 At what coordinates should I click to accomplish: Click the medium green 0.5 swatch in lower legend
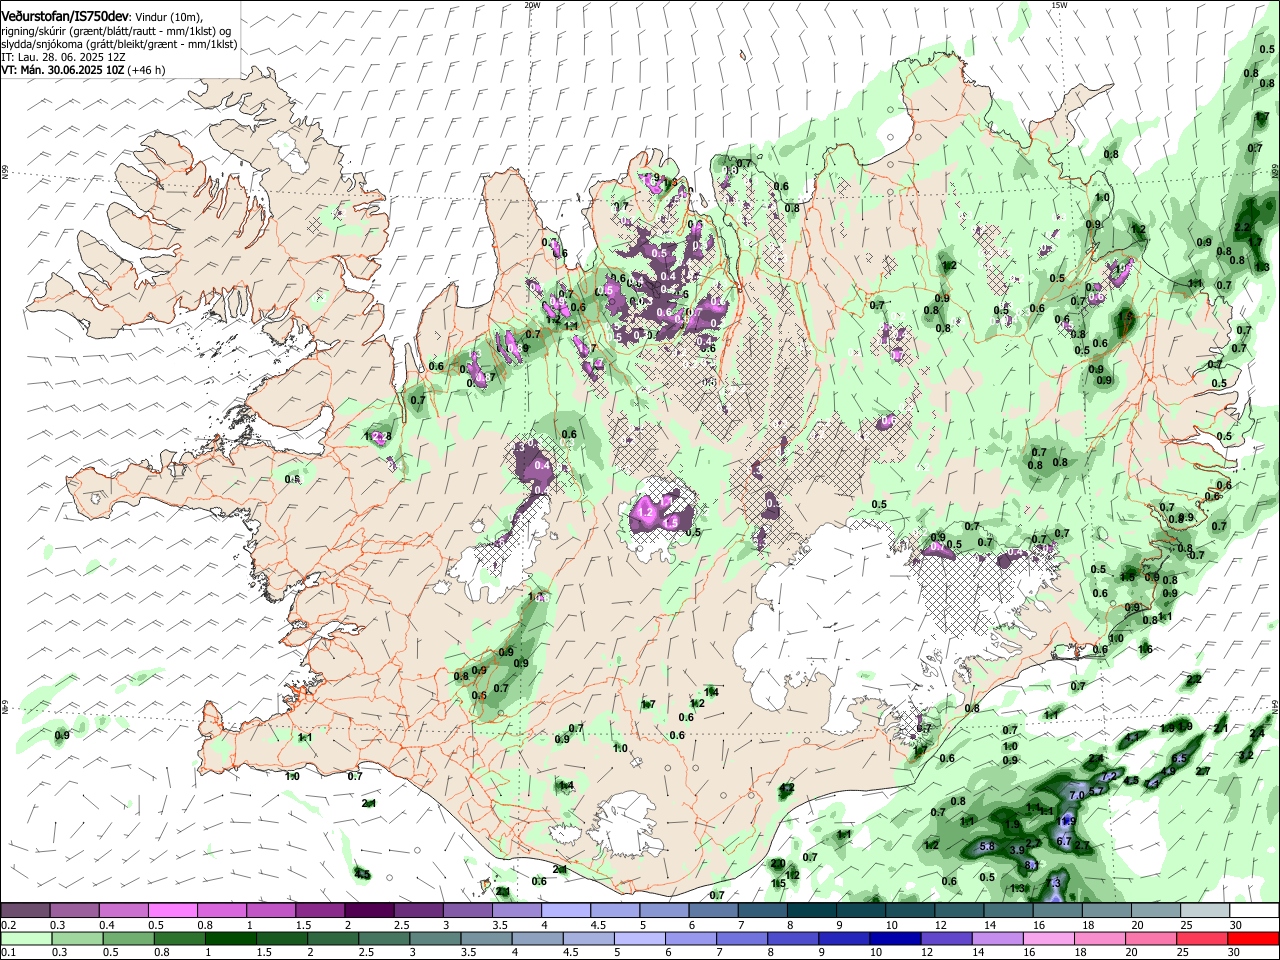click(127, 938)
